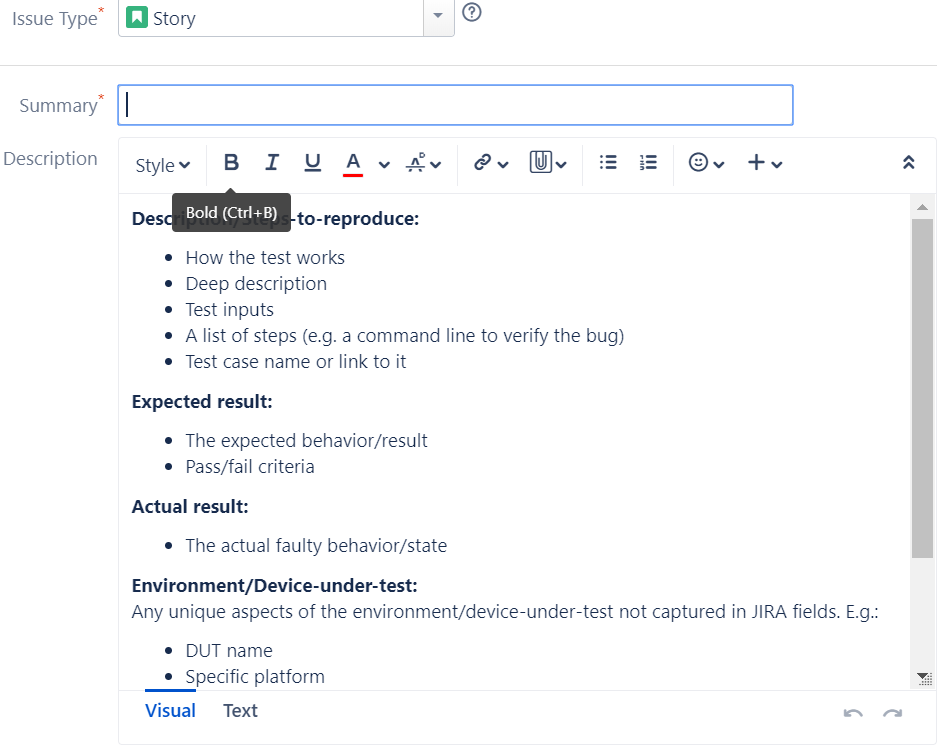Insert a link via the link icon

482,163
